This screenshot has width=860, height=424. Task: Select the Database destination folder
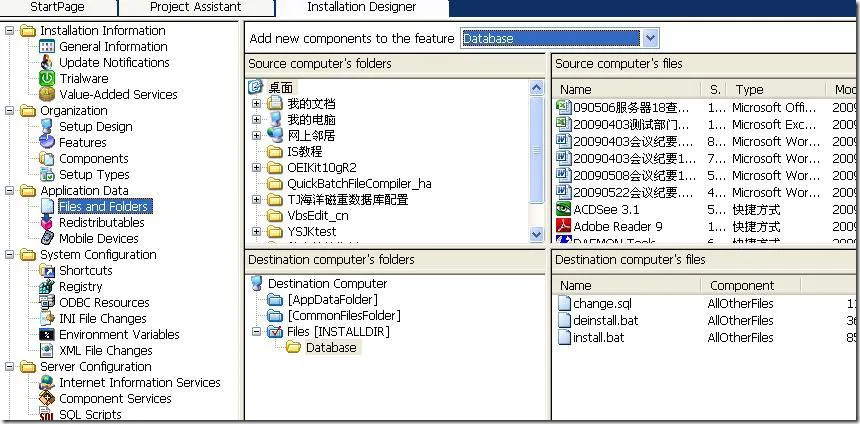pyautogui.click(x=330, y=347)
